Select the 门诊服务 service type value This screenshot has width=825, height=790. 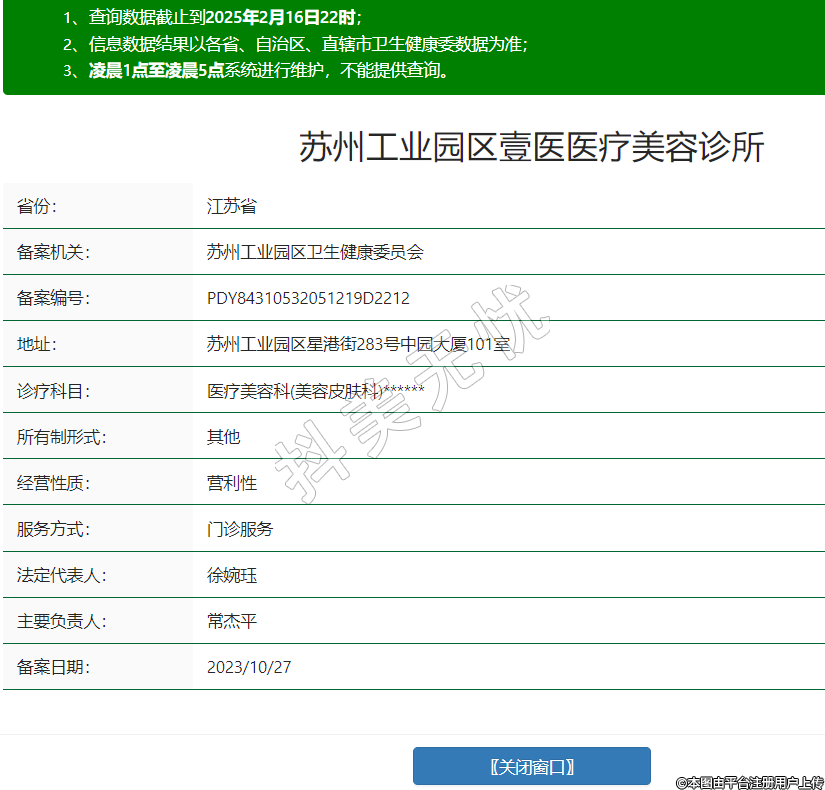240,529
